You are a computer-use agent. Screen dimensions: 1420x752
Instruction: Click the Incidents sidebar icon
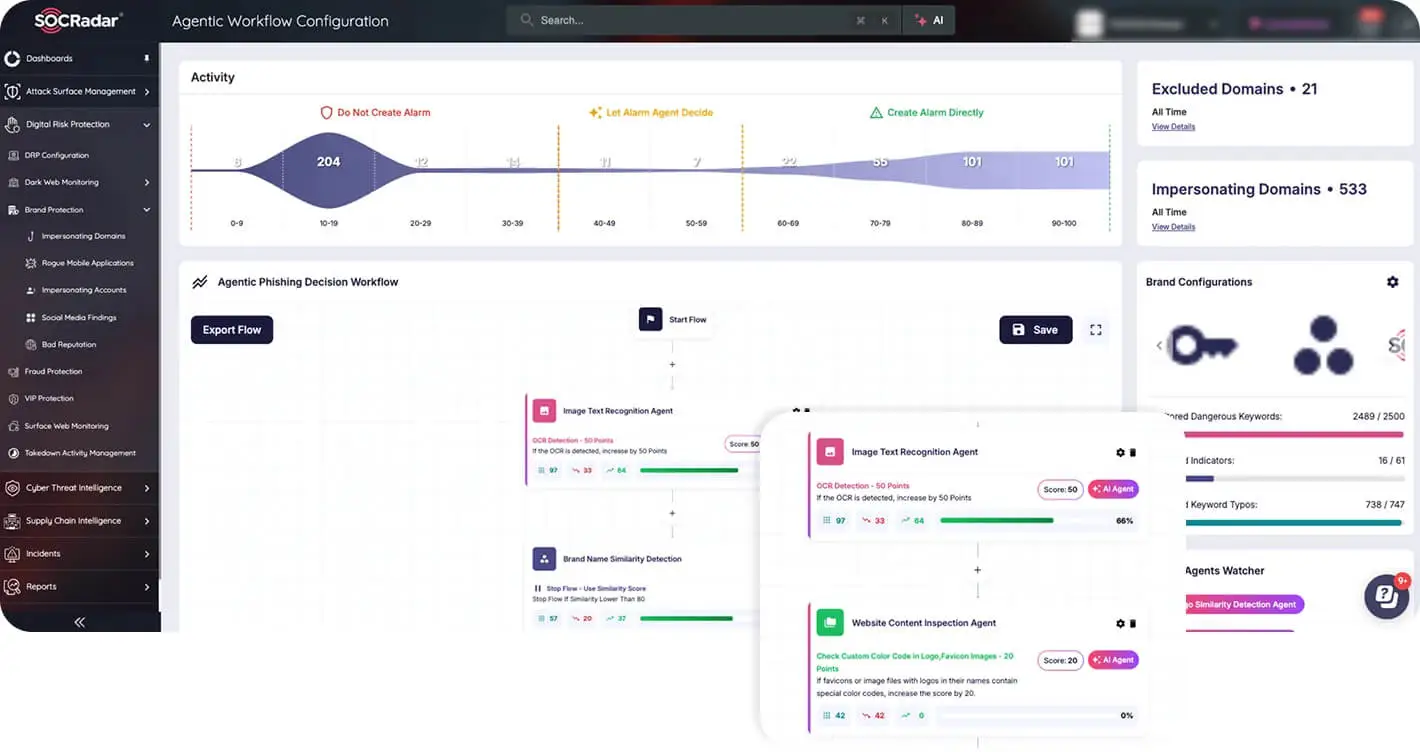pos(12,554)
